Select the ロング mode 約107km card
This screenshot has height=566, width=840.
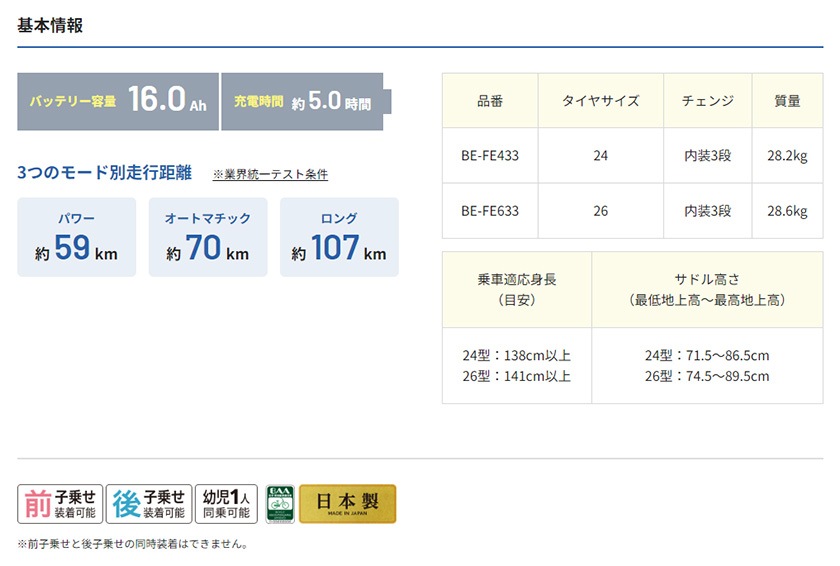click(339, 237)
